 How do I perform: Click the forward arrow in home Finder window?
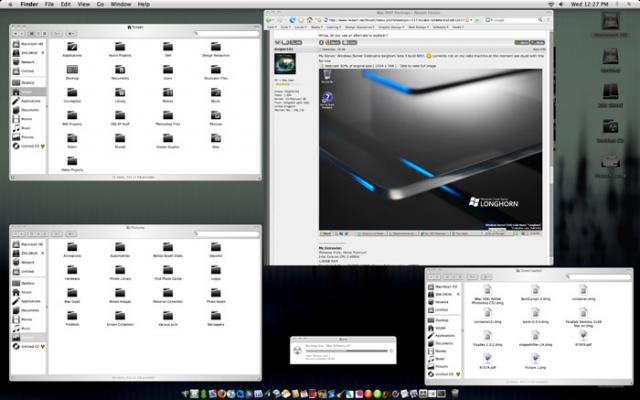coord(22,33)
